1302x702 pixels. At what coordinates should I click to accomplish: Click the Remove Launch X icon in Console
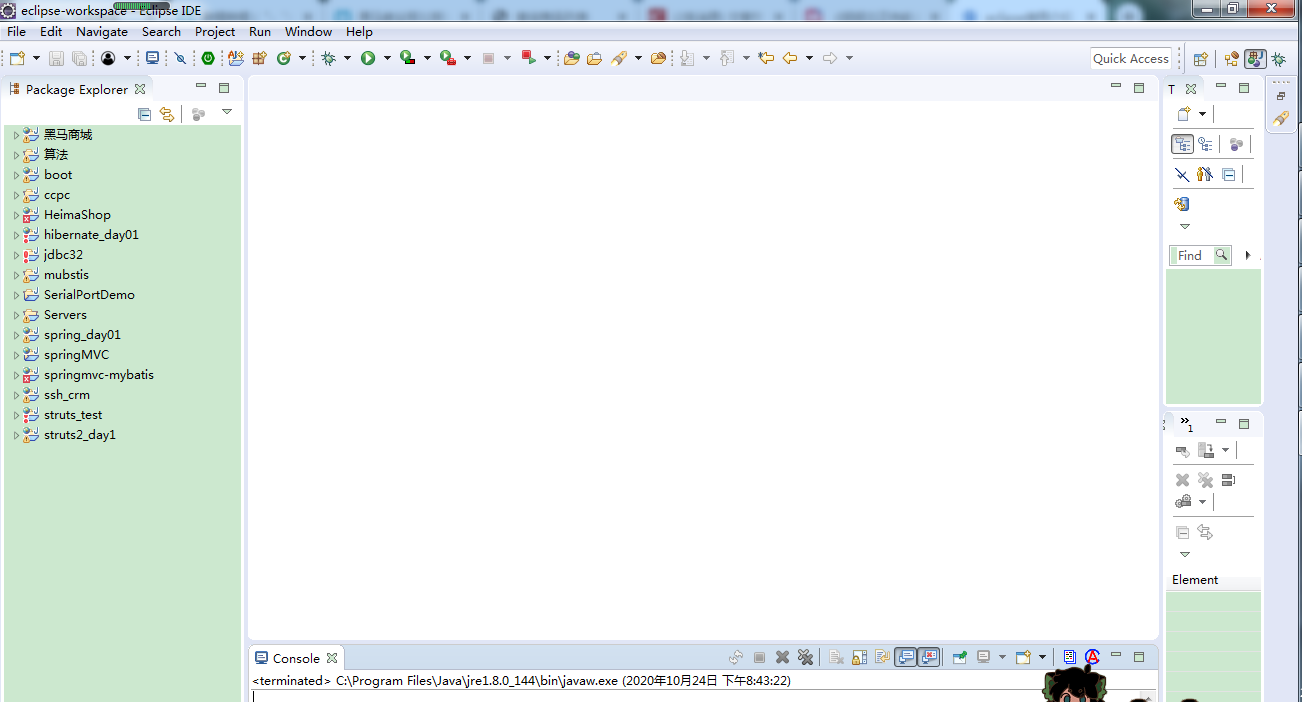tap(783, 657)
